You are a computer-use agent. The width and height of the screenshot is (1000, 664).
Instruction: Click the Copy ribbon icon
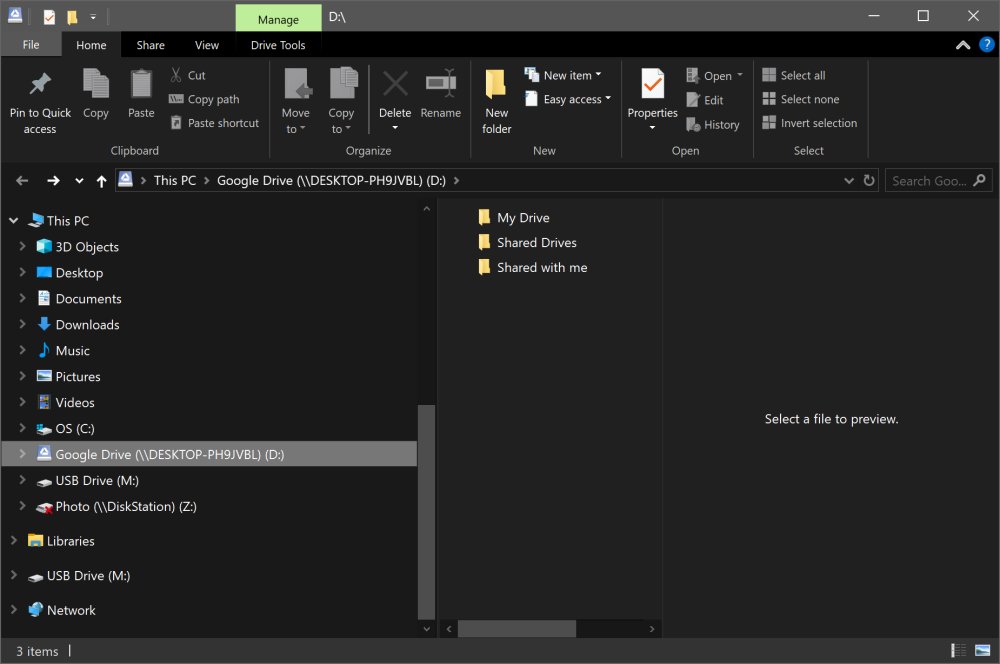pyautogui.click(x=96, y=84)
